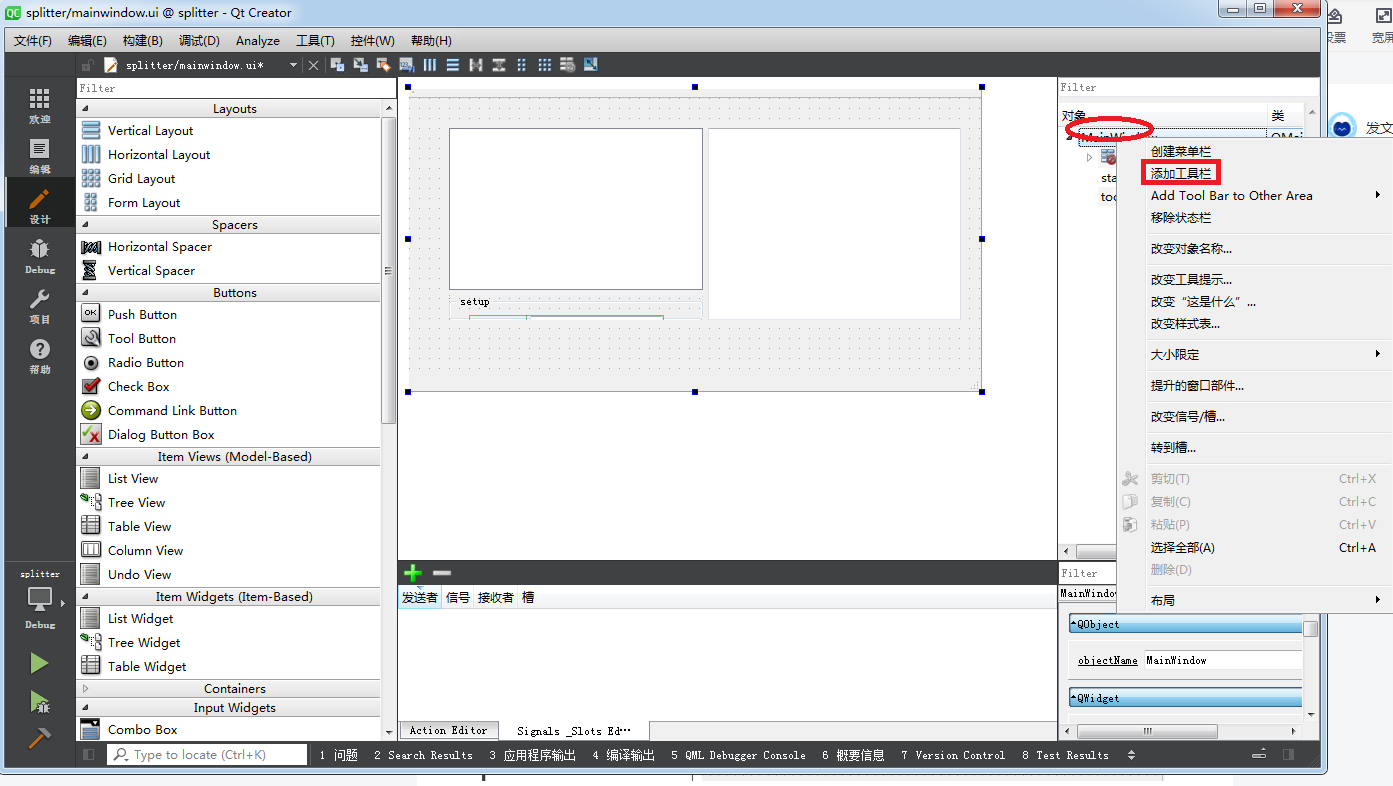1393x786 pixels.
Task: Open 编译输出 output pane
Action: (x=624, y=755)
